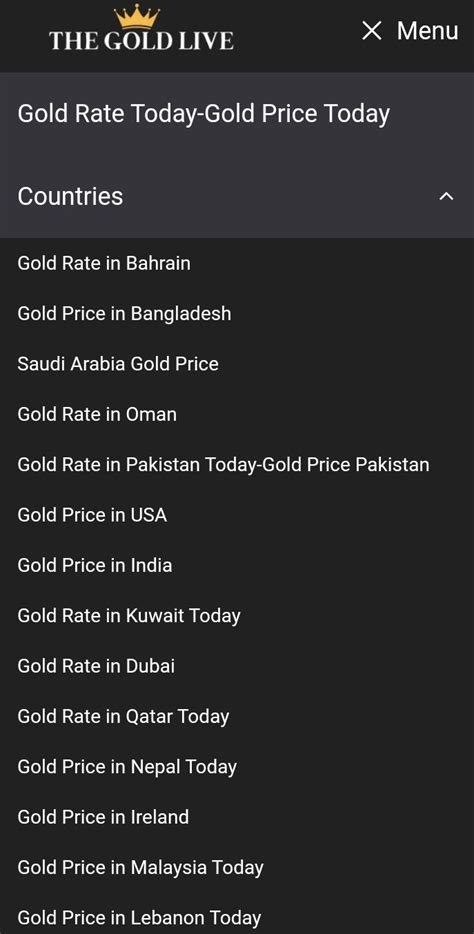Open Gold Rate in Pakistan Today link

coord(223,465)
